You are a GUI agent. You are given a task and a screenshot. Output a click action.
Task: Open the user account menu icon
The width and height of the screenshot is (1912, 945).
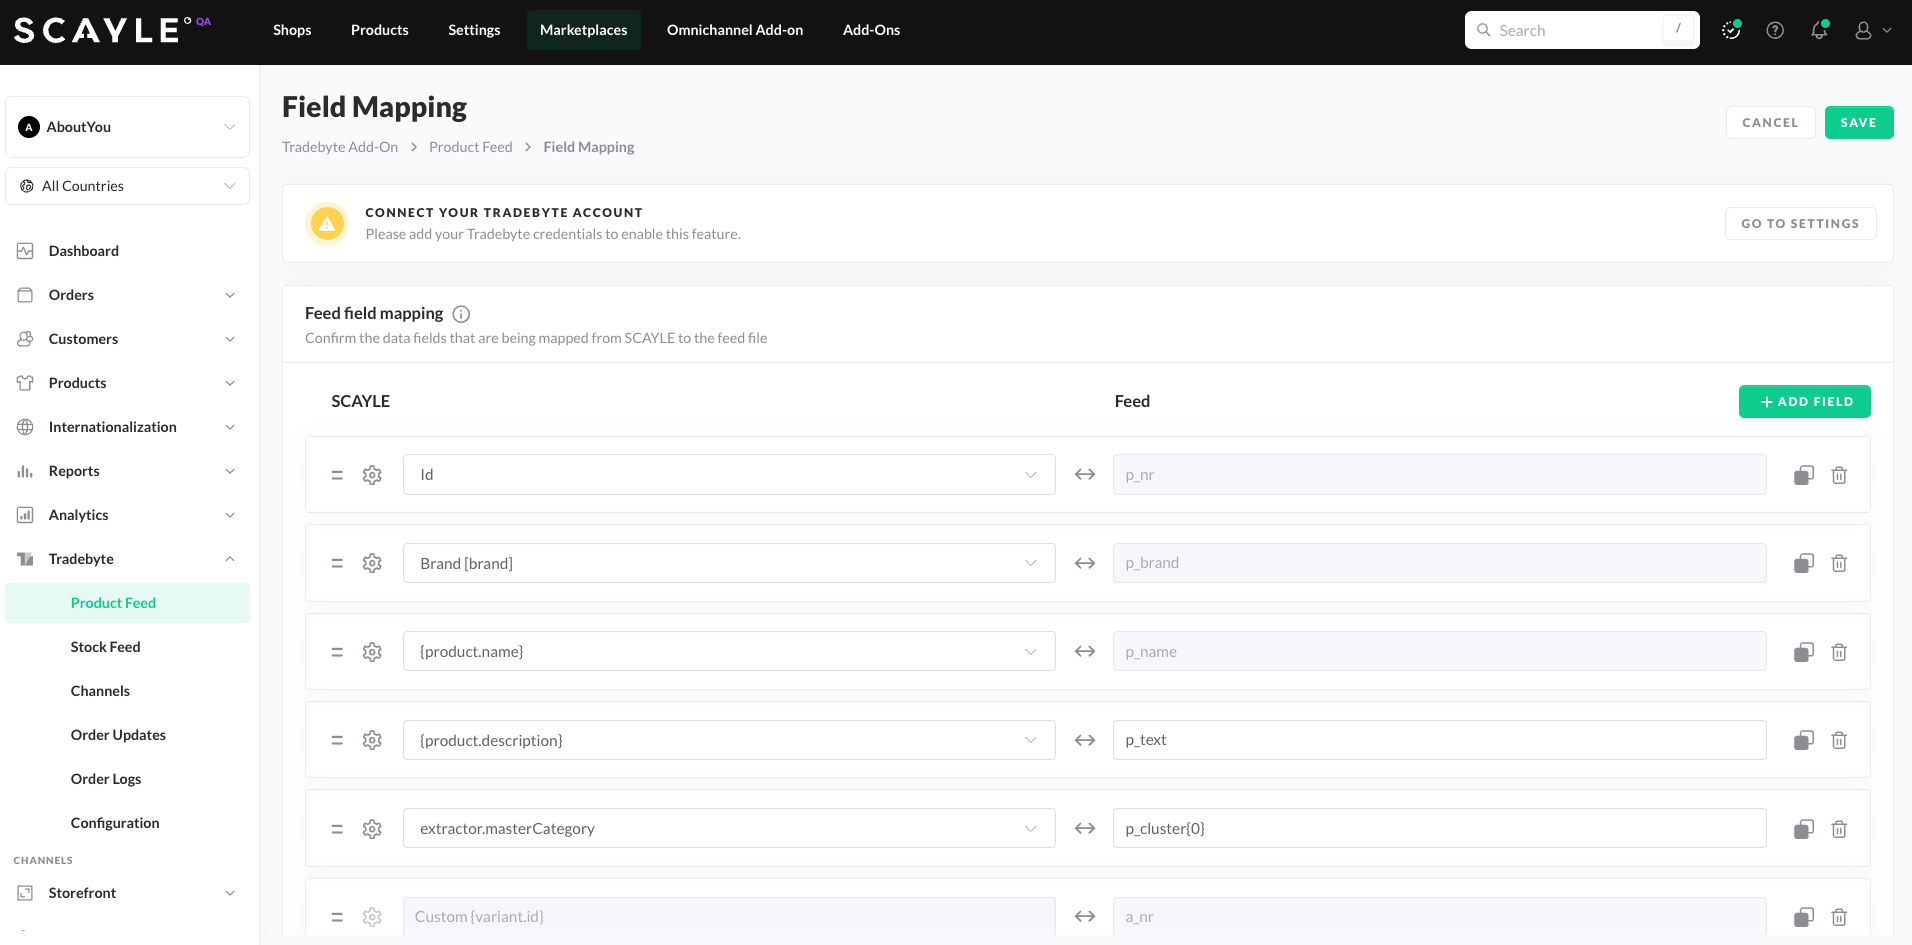[x=1872, y=31]
